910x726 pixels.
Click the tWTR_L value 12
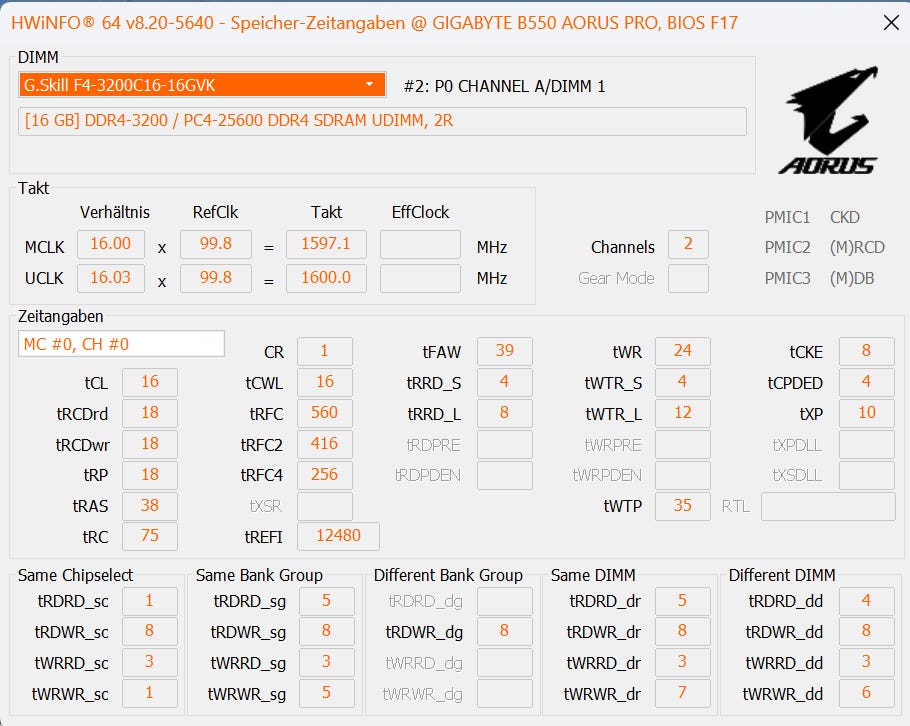[682, 413]
